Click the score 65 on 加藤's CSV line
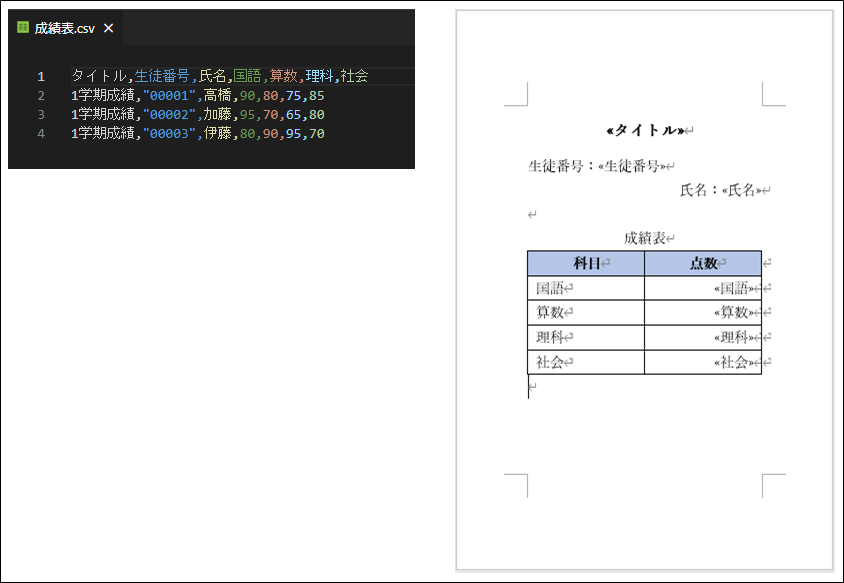The width and height of the screenshot is (844, 583). click(x=293, y=115)
